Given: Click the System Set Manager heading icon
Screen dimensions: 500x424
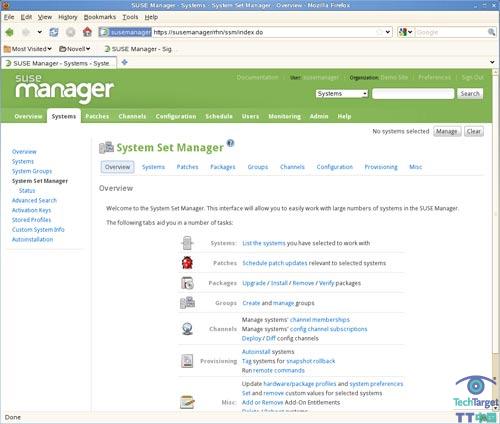Looking at the screenshot, I should point(106,147).
